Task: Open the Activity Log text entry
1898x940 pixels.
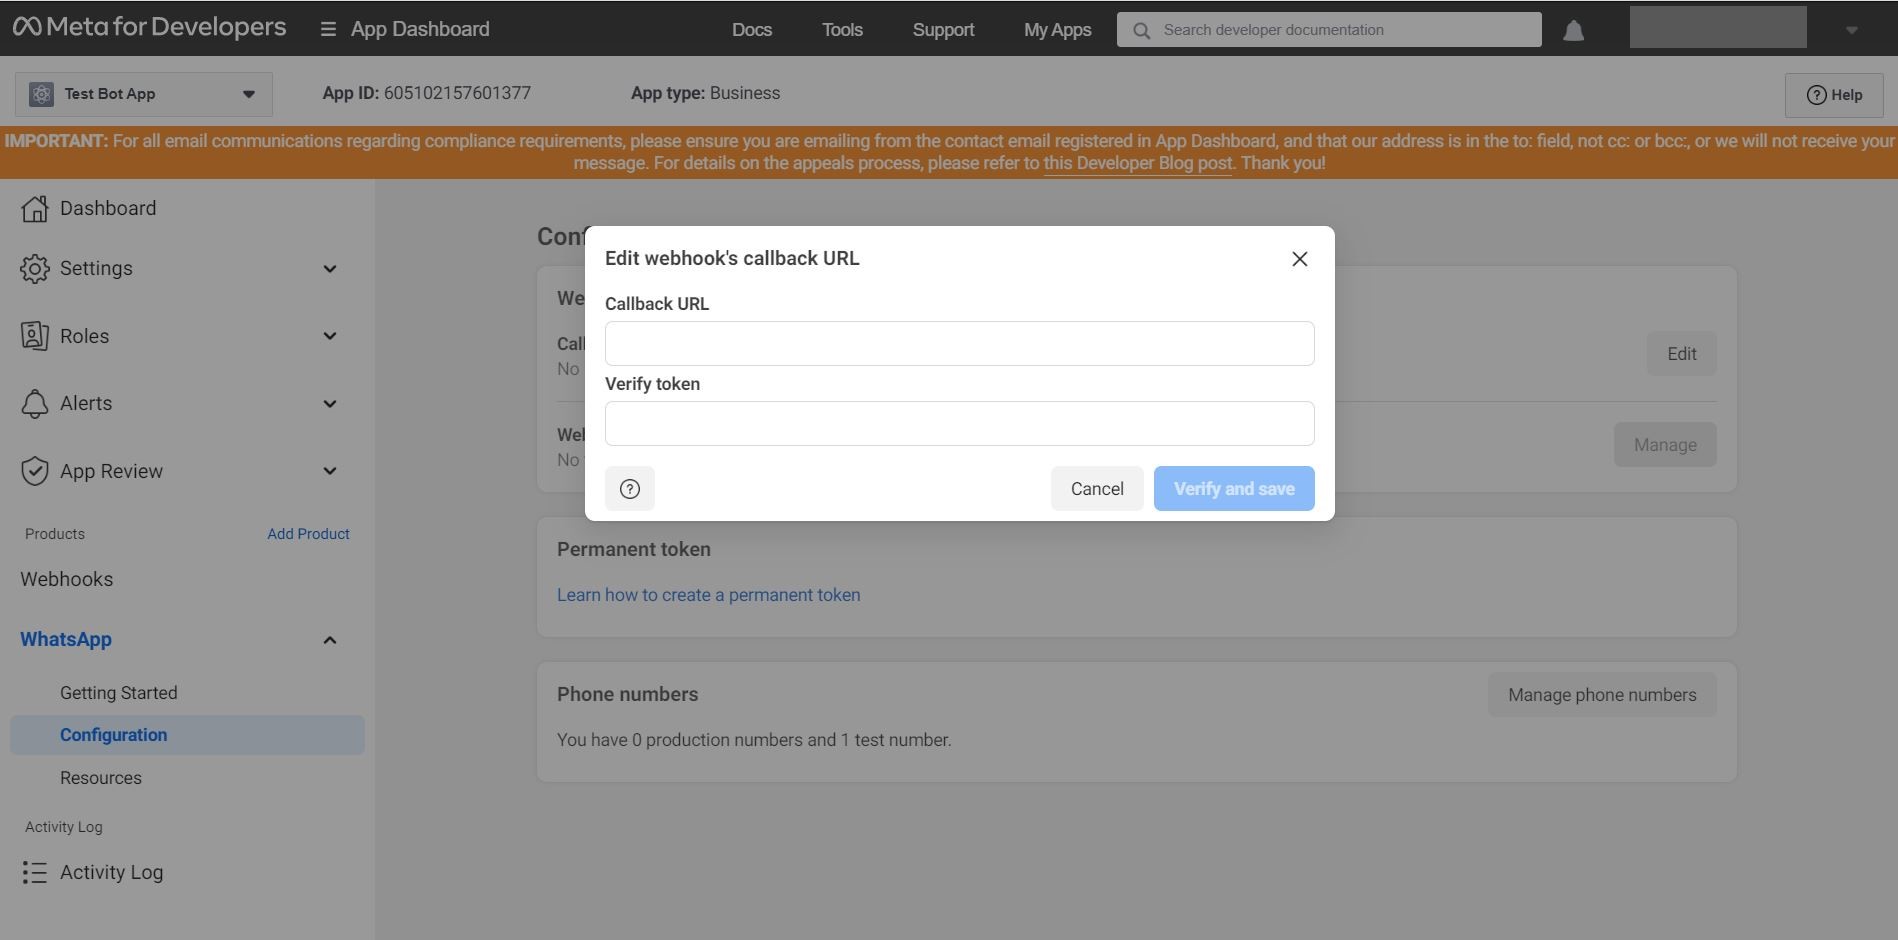Action: (112, 872)
